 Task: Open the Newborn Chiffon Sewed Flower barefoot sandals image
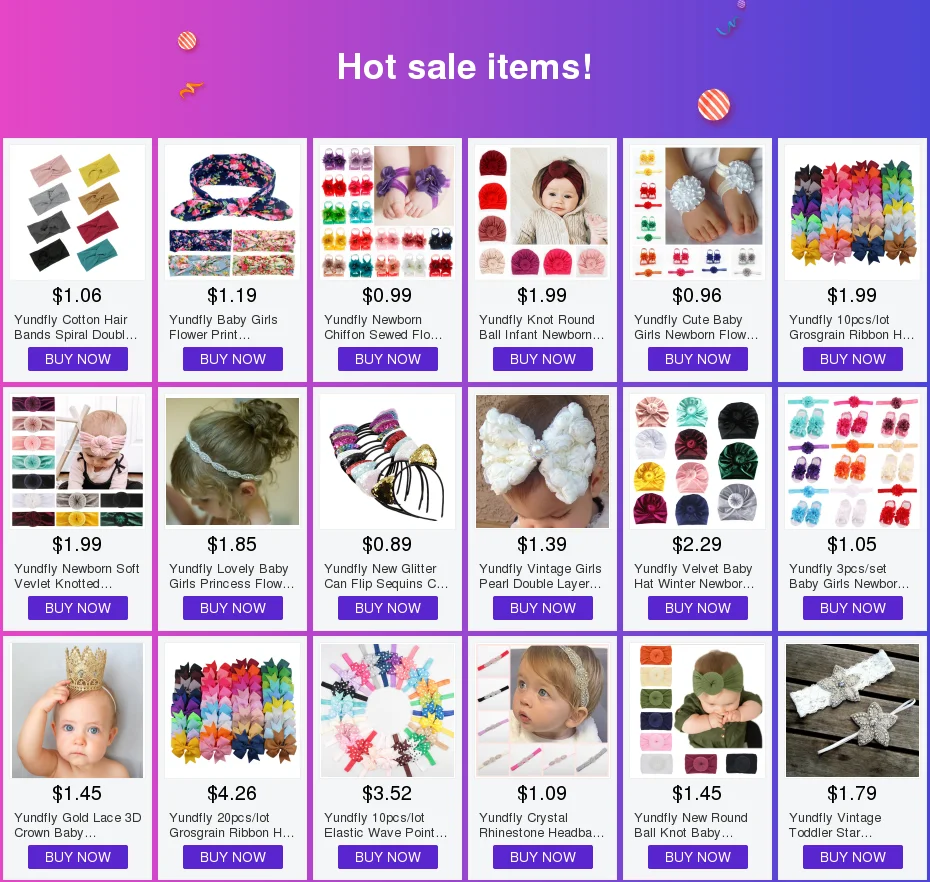click(387, 212)
